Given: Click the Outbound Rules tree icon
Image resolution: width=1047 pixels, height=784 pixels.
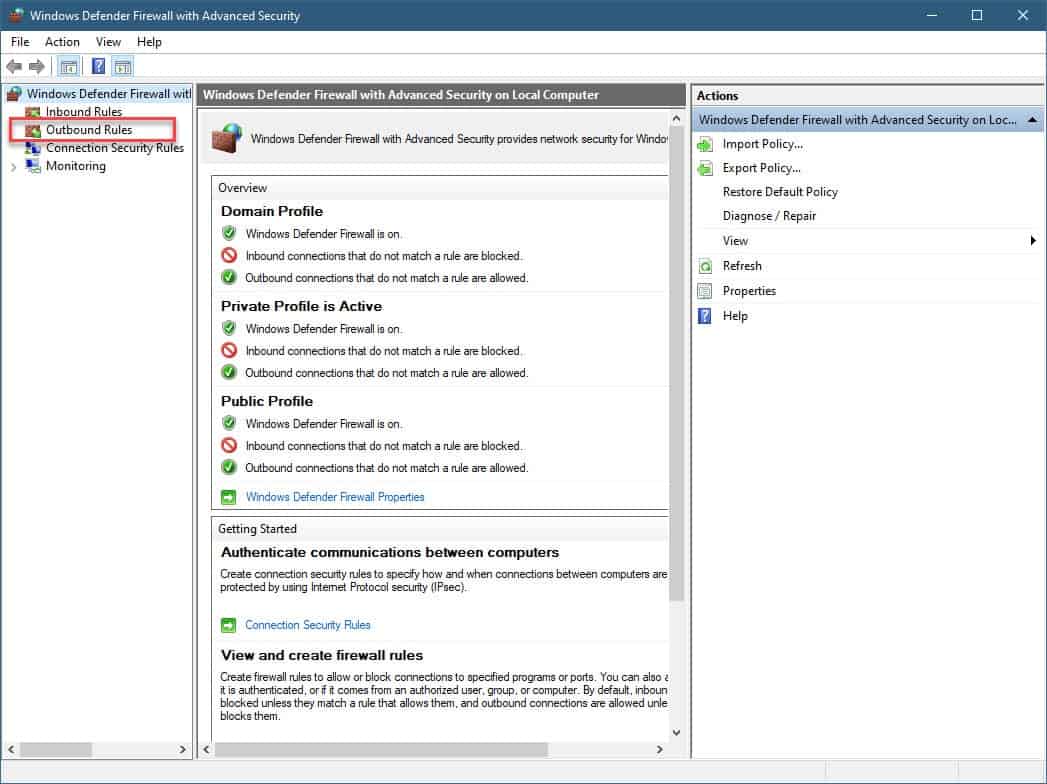Looking at the screenshot, I should [33, 130].
